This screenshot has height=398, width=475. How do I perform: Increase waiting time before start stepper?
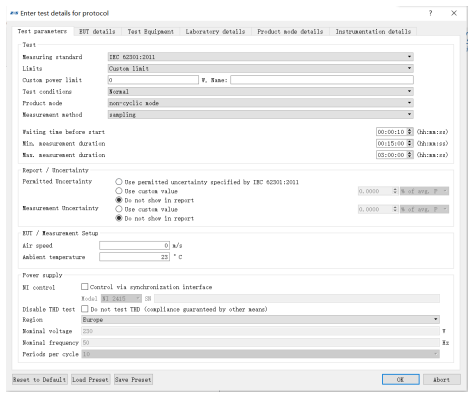coord(410,130)
